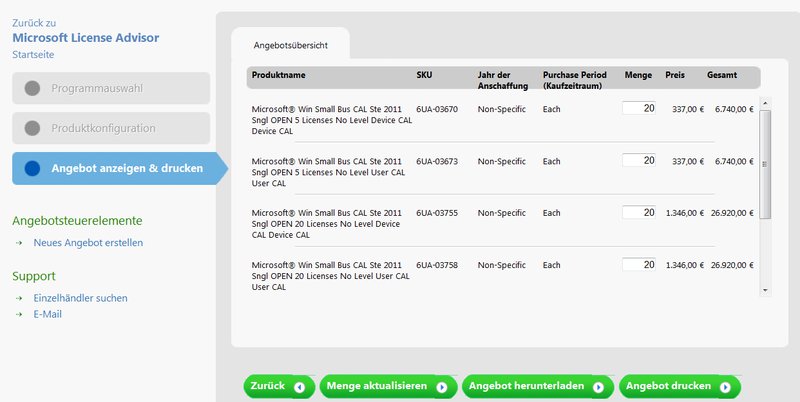Click the Zurück button

tap(279, 387)
